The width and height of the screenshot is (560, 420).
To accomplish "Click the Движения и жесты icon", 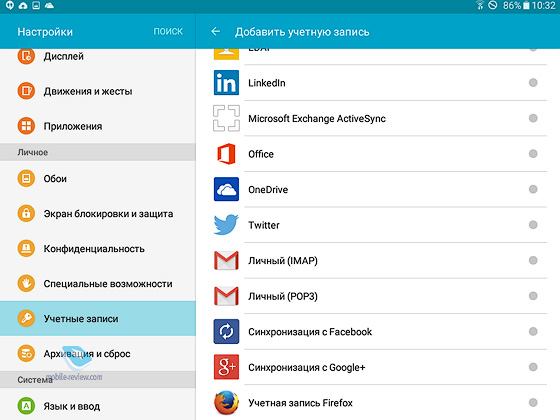I will point(26,91).
